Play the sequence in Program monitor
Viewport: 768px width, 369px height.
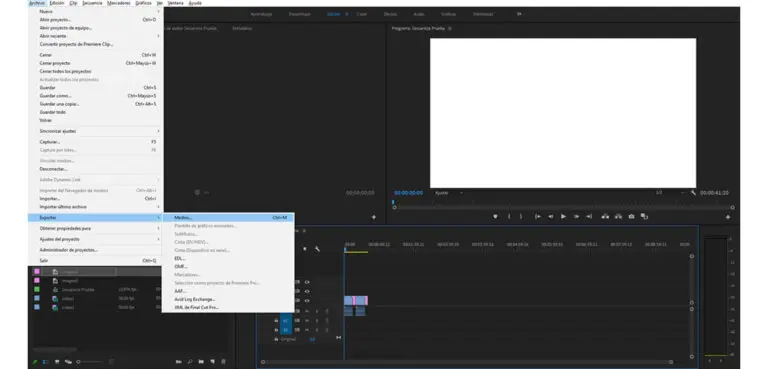coord(563,217)
